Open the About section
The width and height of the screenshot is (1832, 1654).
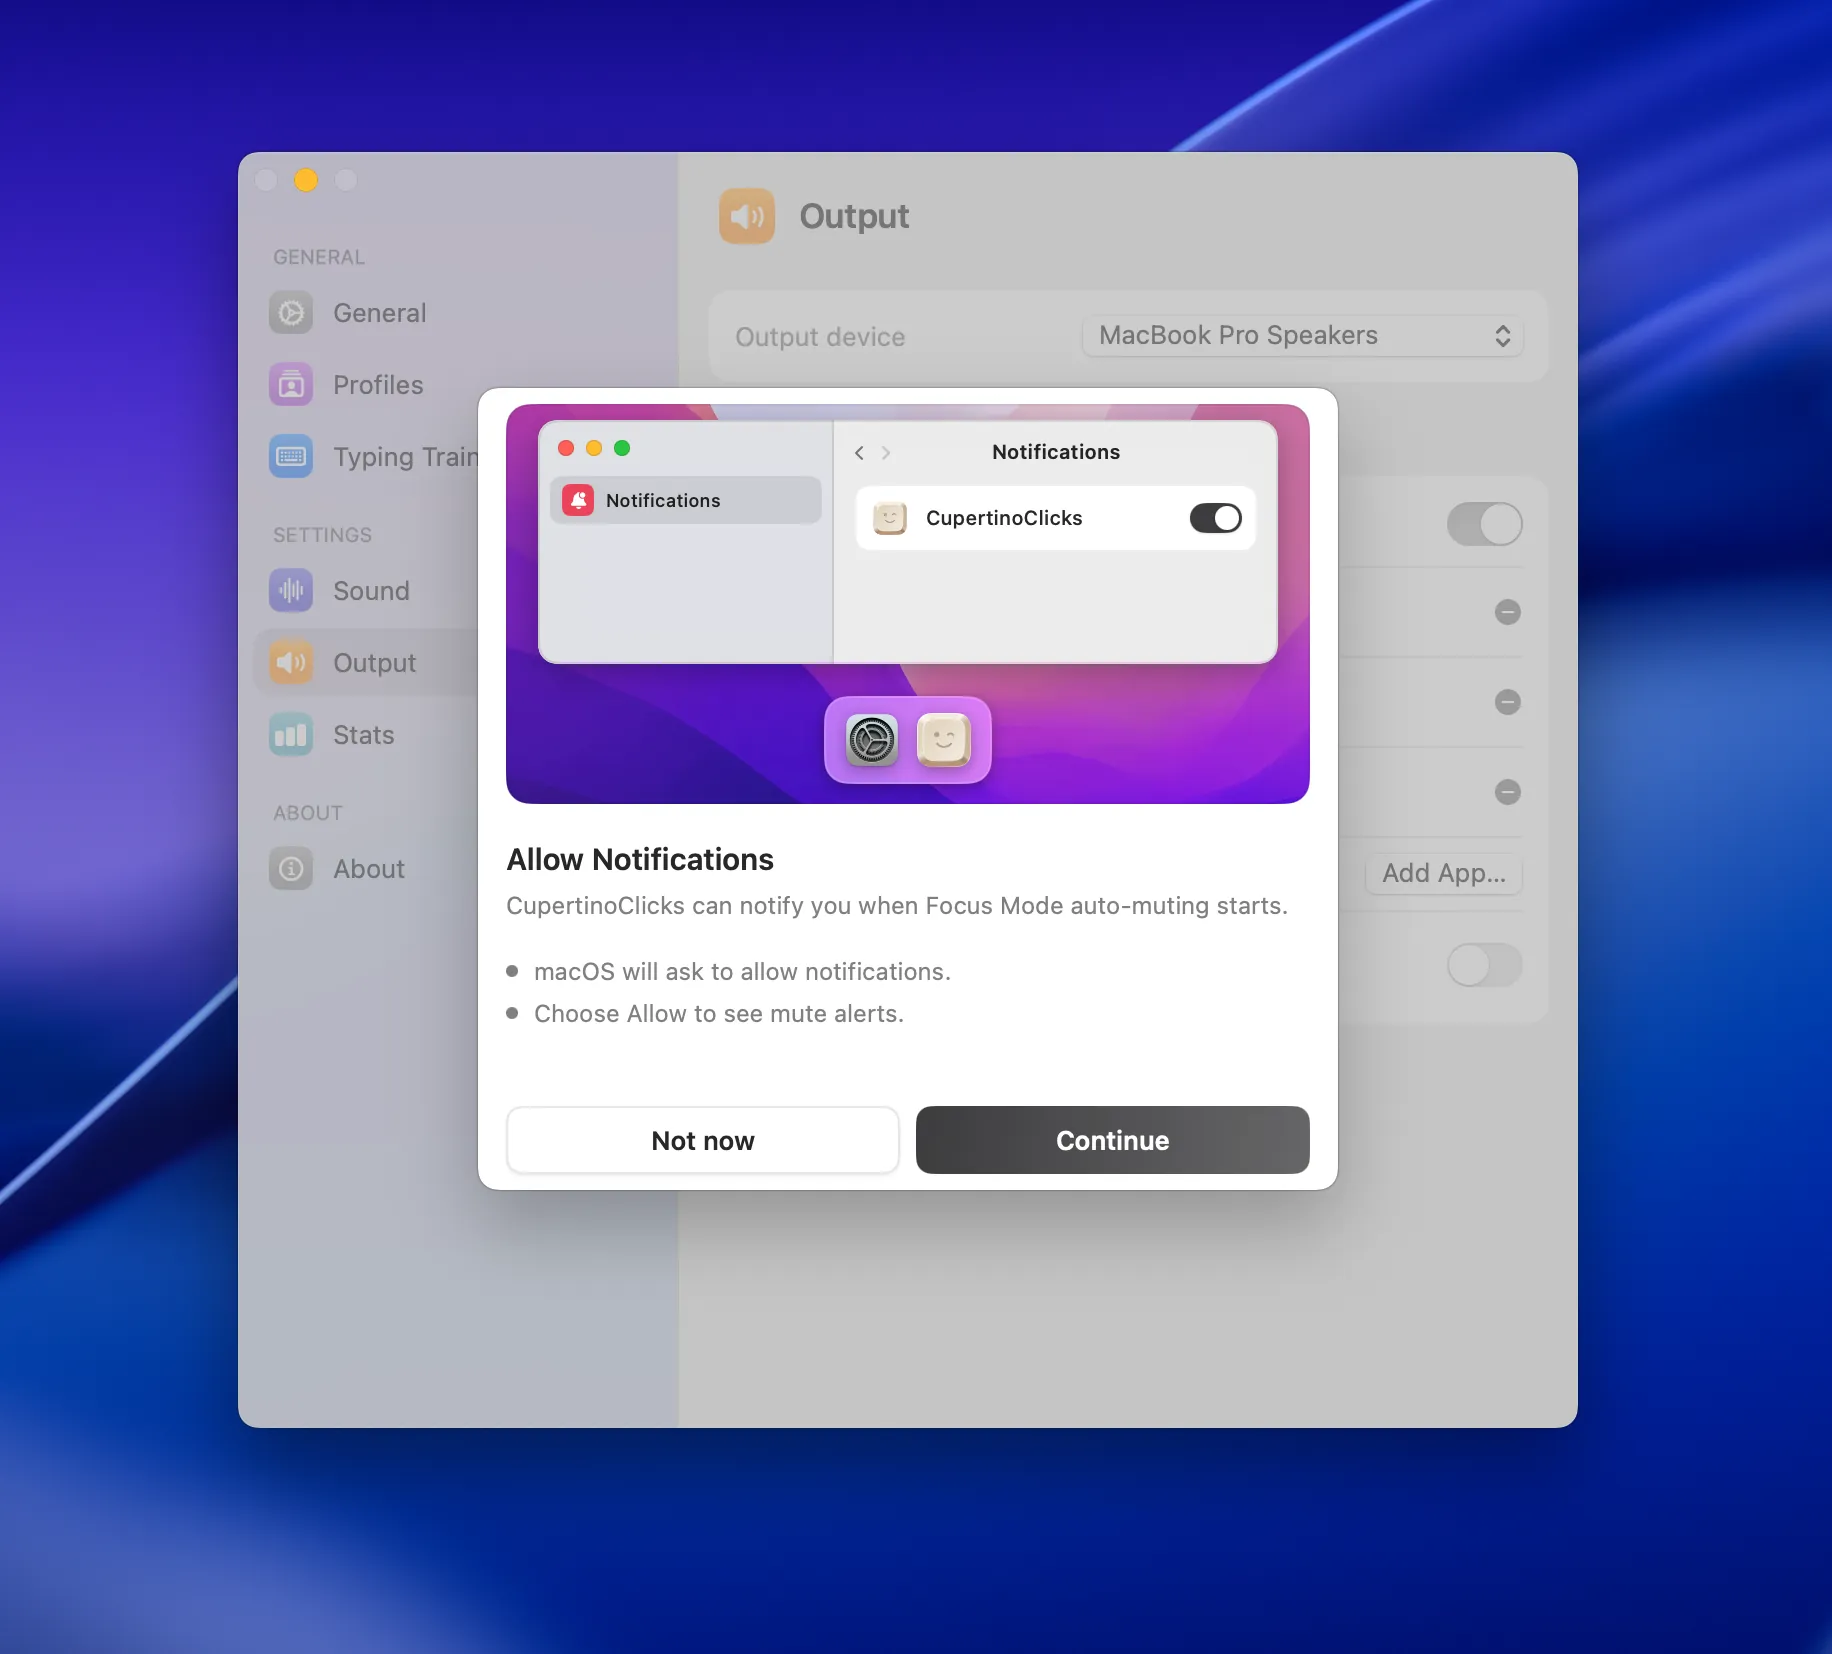365,869
